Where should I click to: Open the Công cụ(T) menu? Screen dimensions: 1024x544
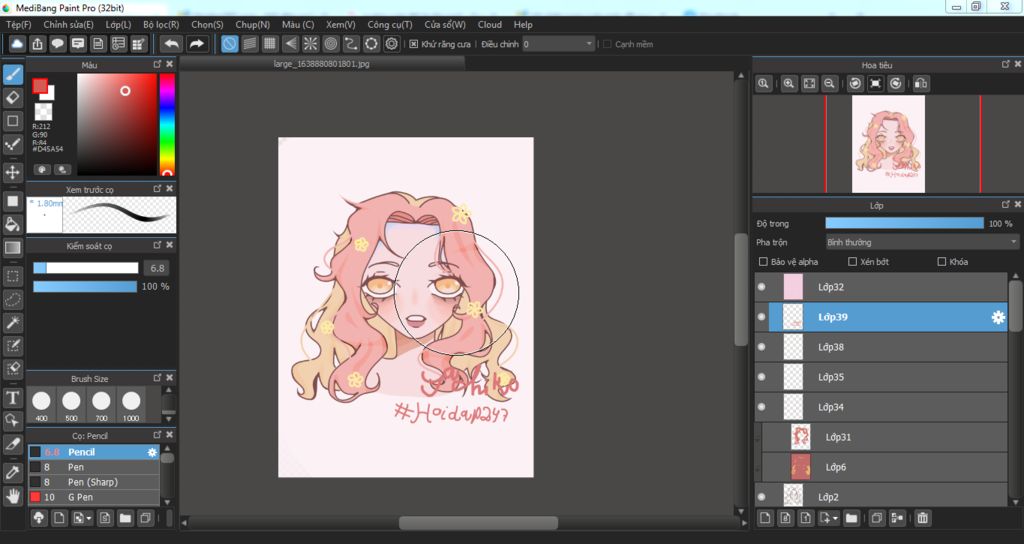click(390, 24)
